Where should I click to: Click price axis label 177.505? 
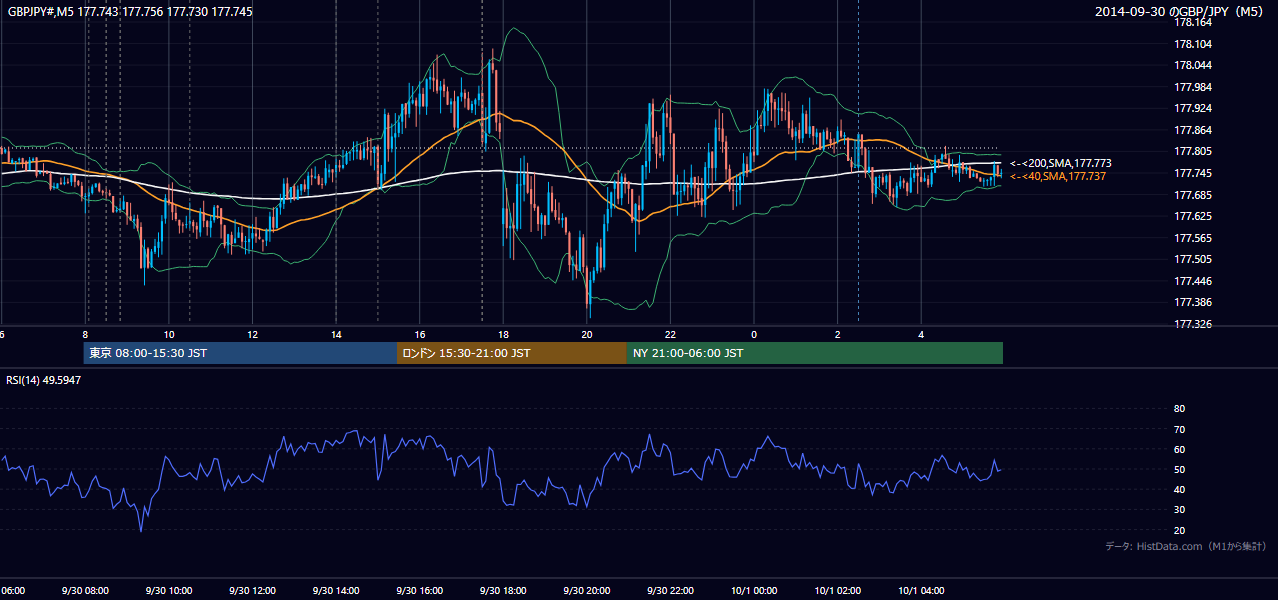(x=1193, y=259)
